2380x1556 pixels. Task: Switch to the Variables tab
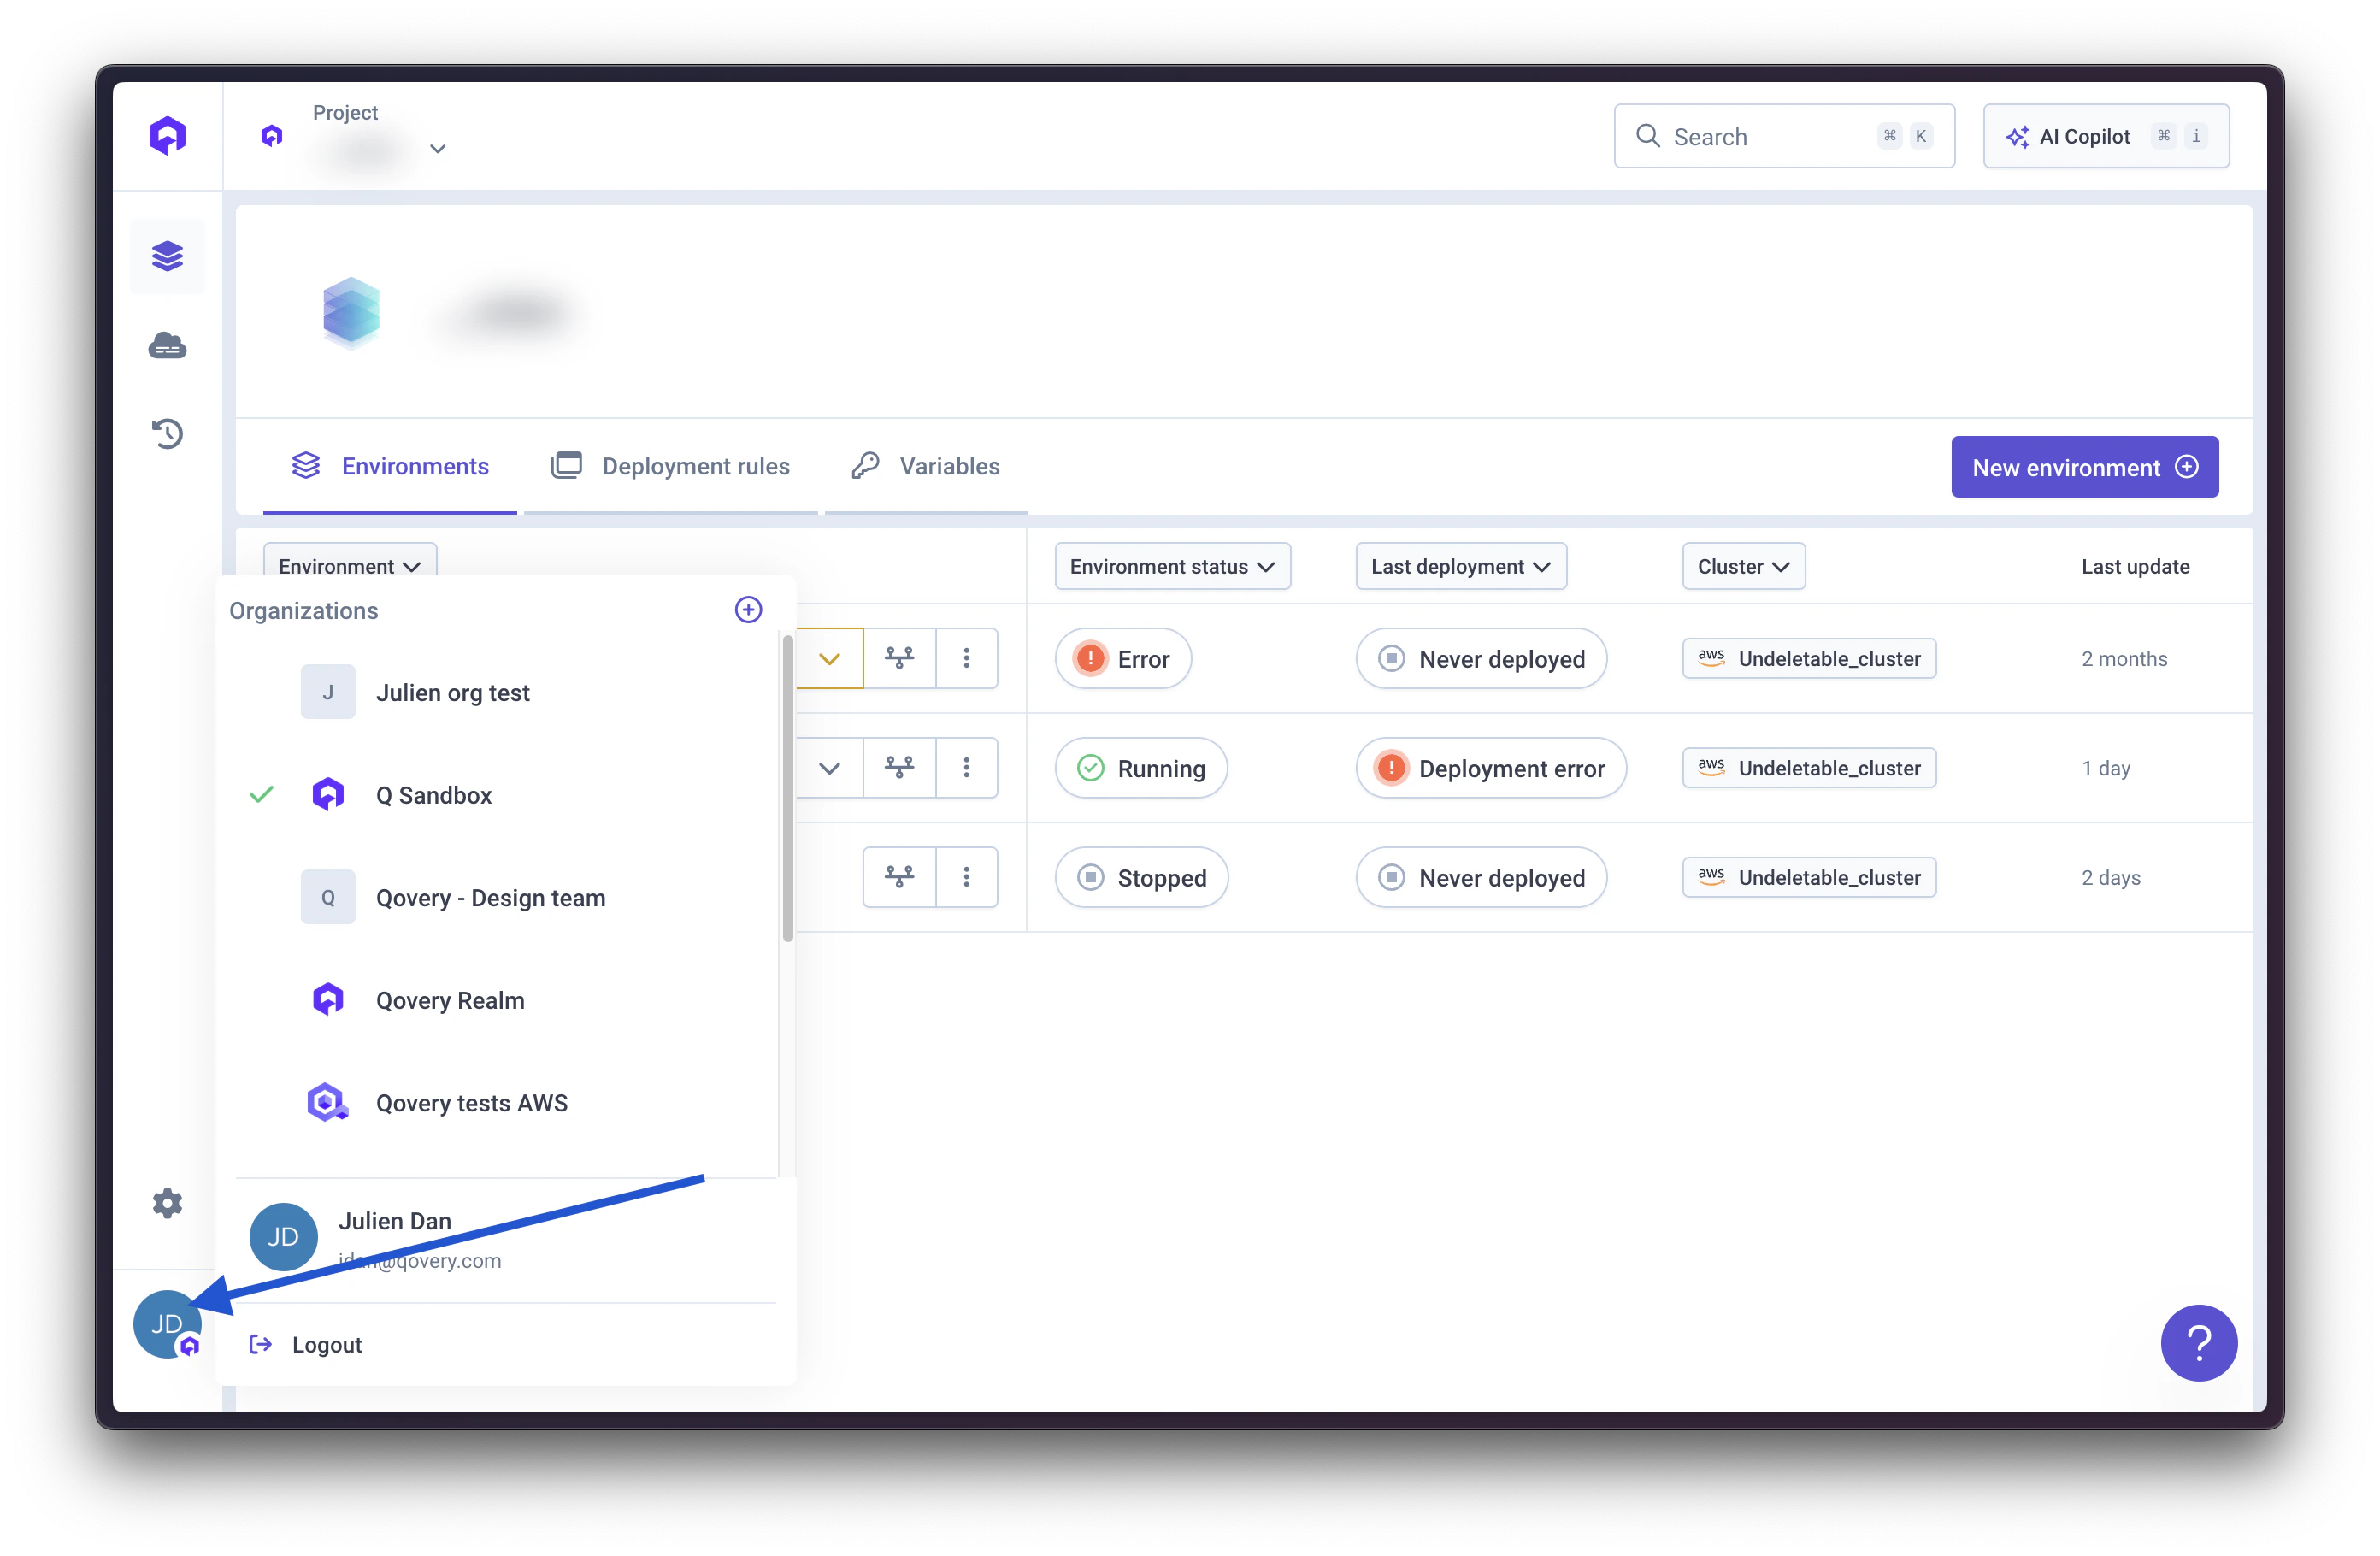(948, 466)
